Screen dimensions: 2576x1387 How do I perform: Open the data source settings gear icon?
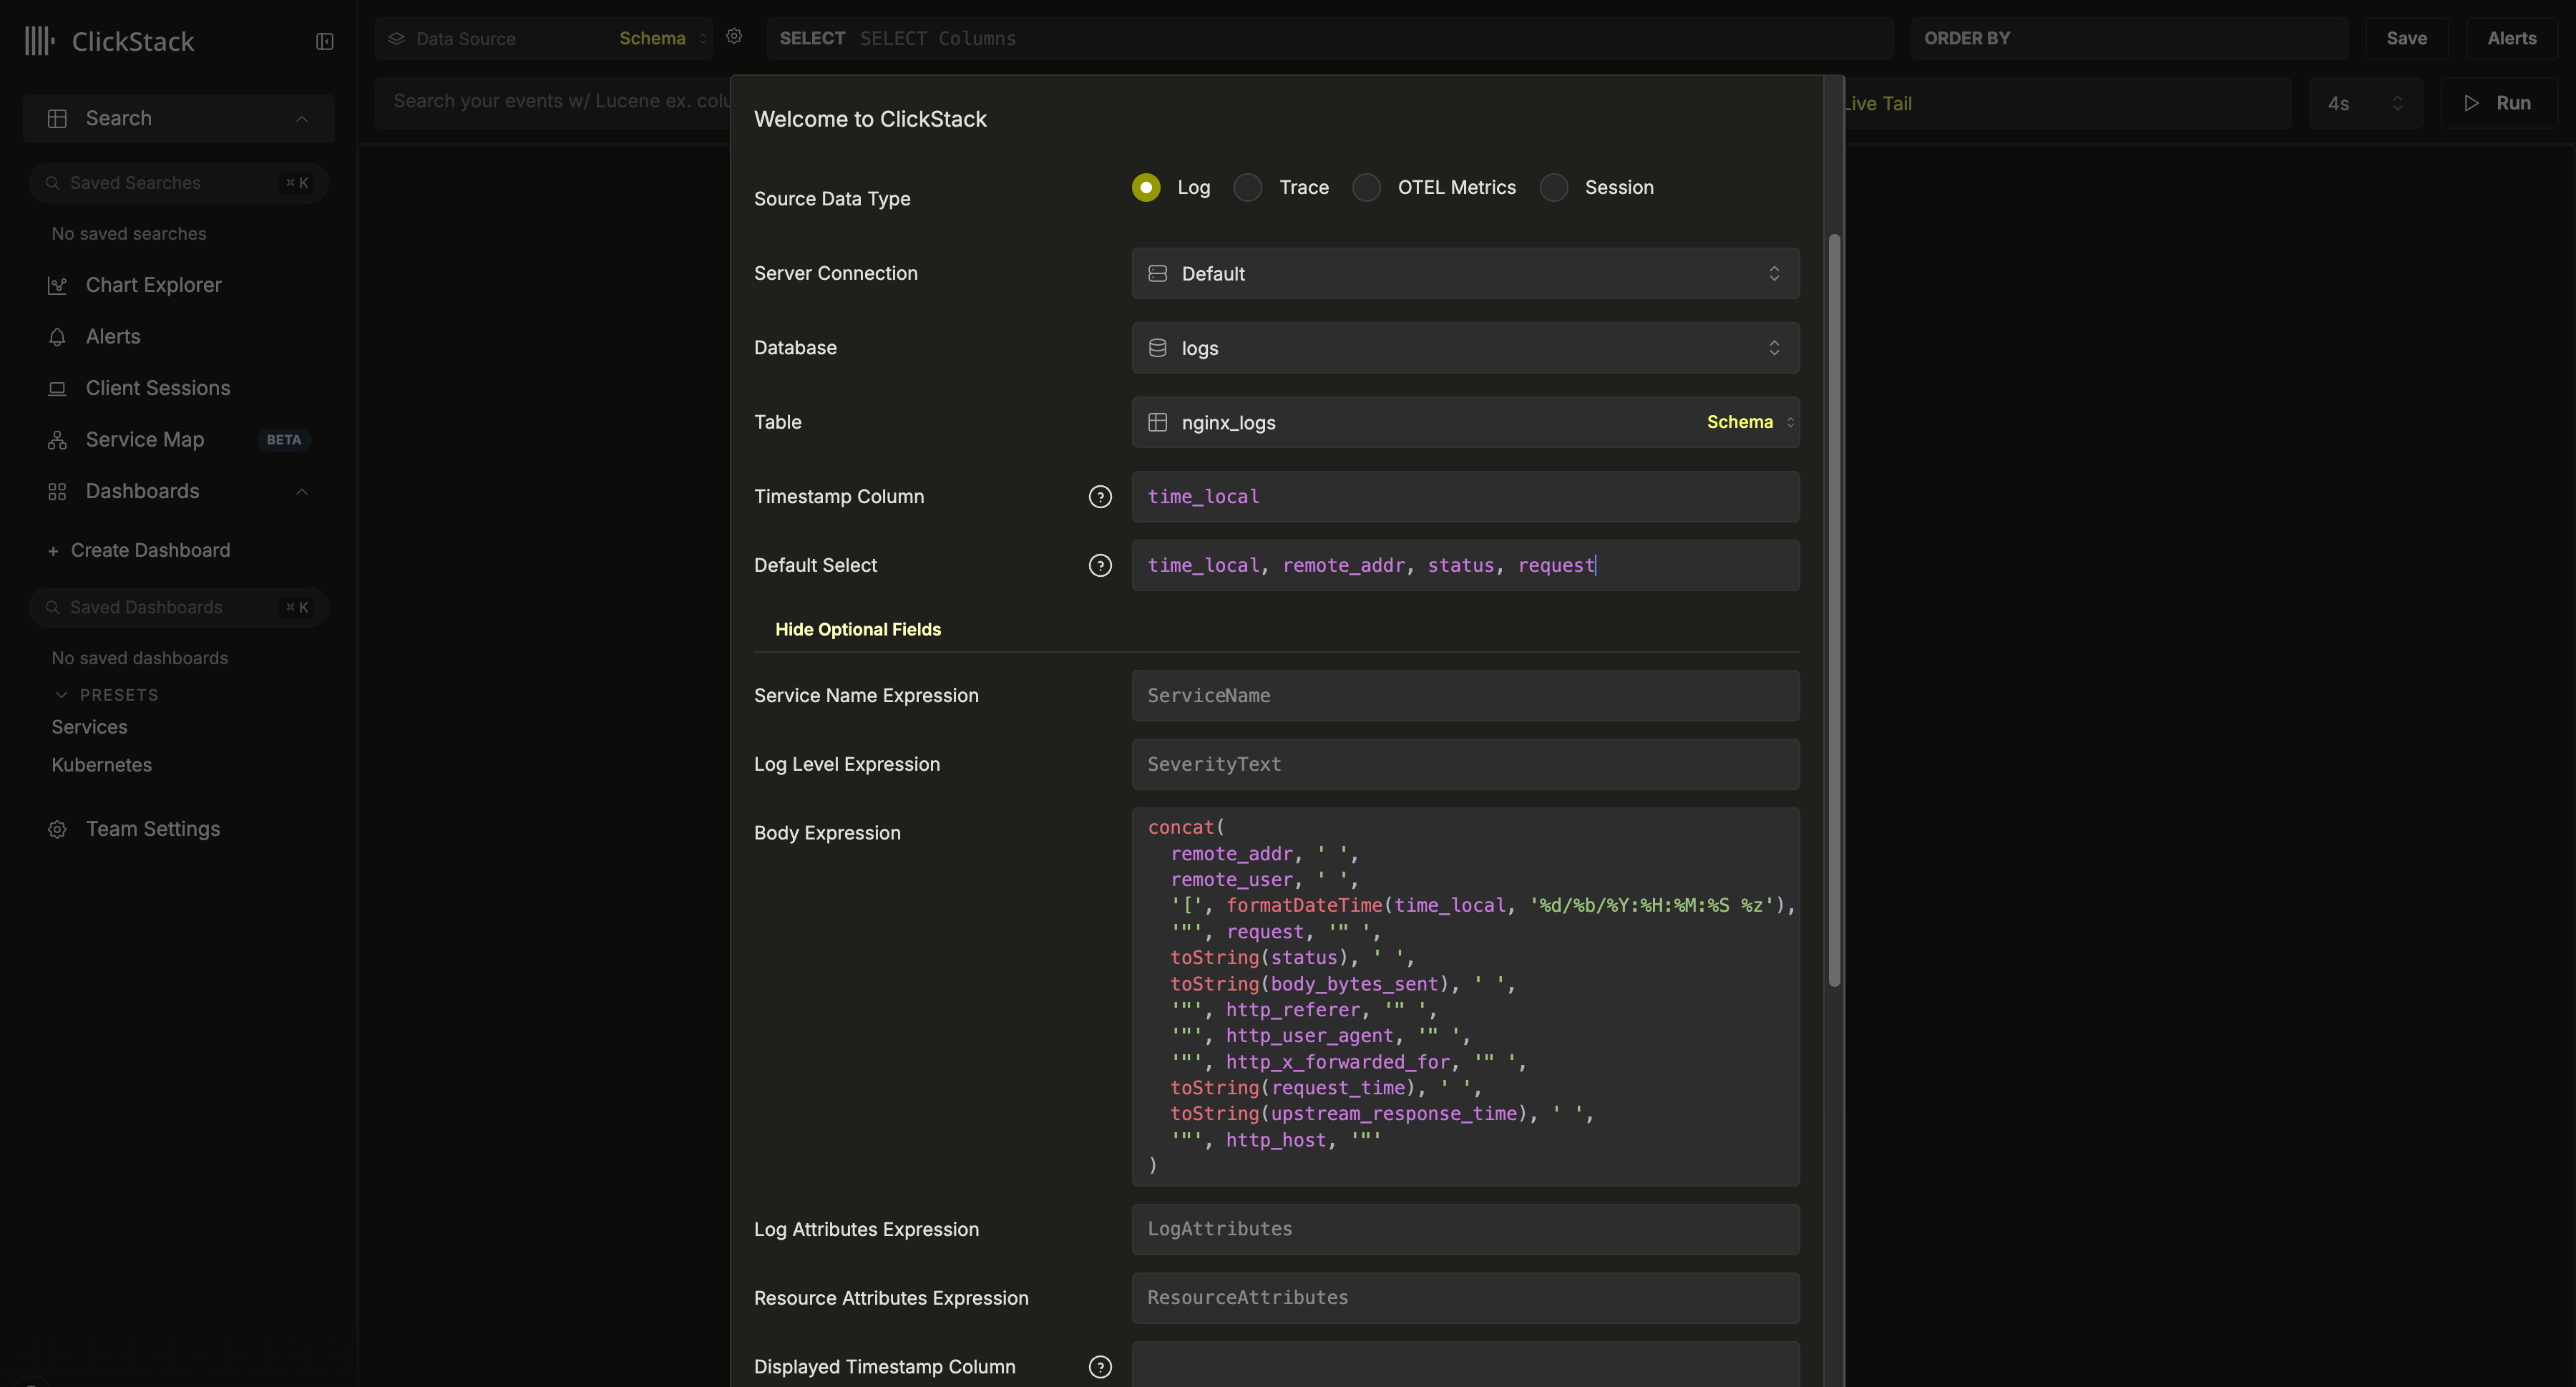click(x=735, y=36)
